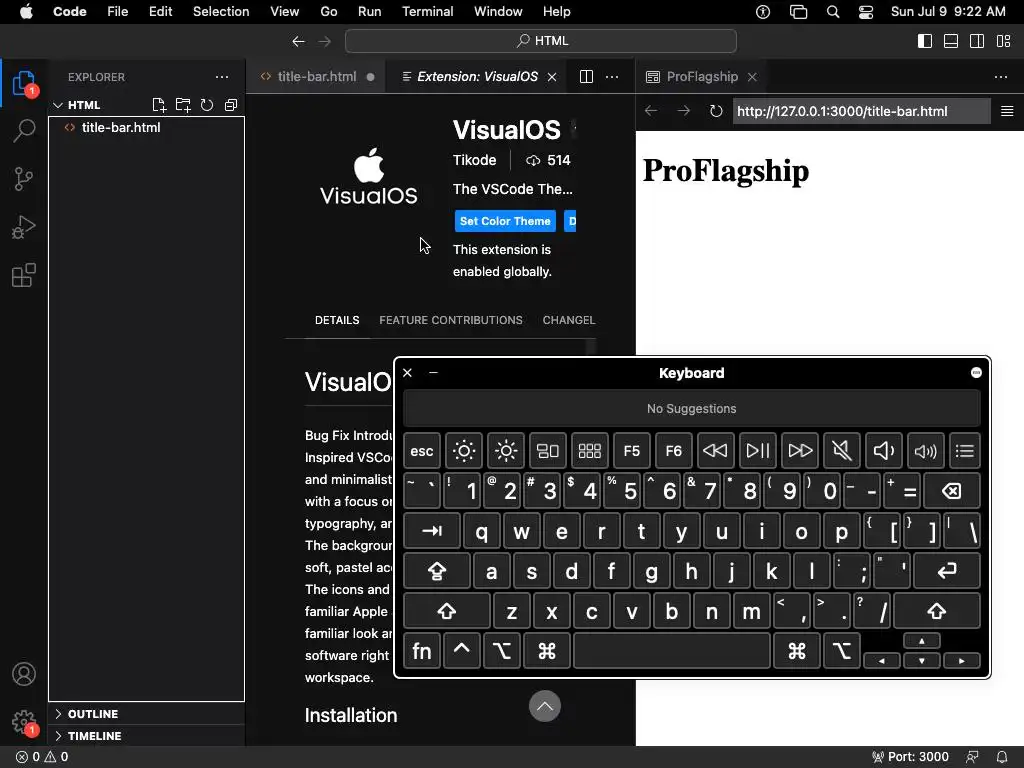Switch to FEATURE CONTRIBUTIONS tab
This screenshot has width=1024, height=768.
tap(451, 320)
